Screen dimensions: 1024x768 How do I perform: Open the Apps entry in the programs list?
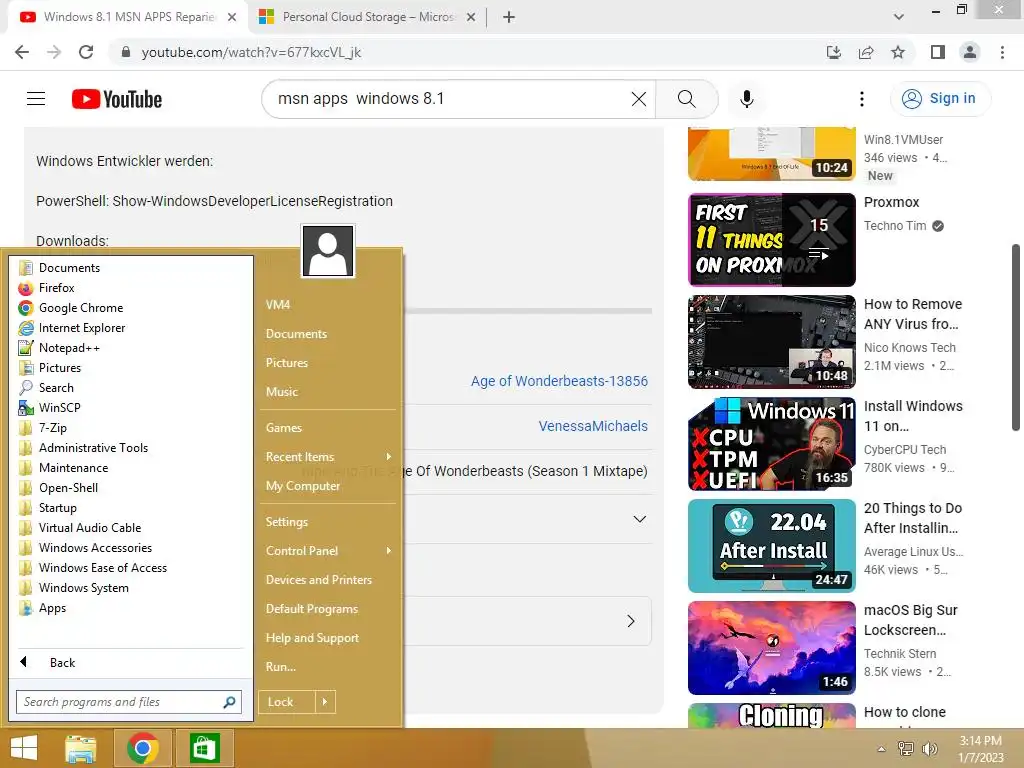[52, 608]
